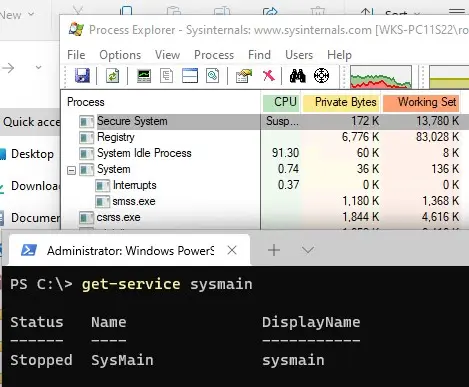Open the terminal profile dropdown chevron
The height and width of the screenshot is (387, 469).
pyautogui.click(x=308, y=250)
